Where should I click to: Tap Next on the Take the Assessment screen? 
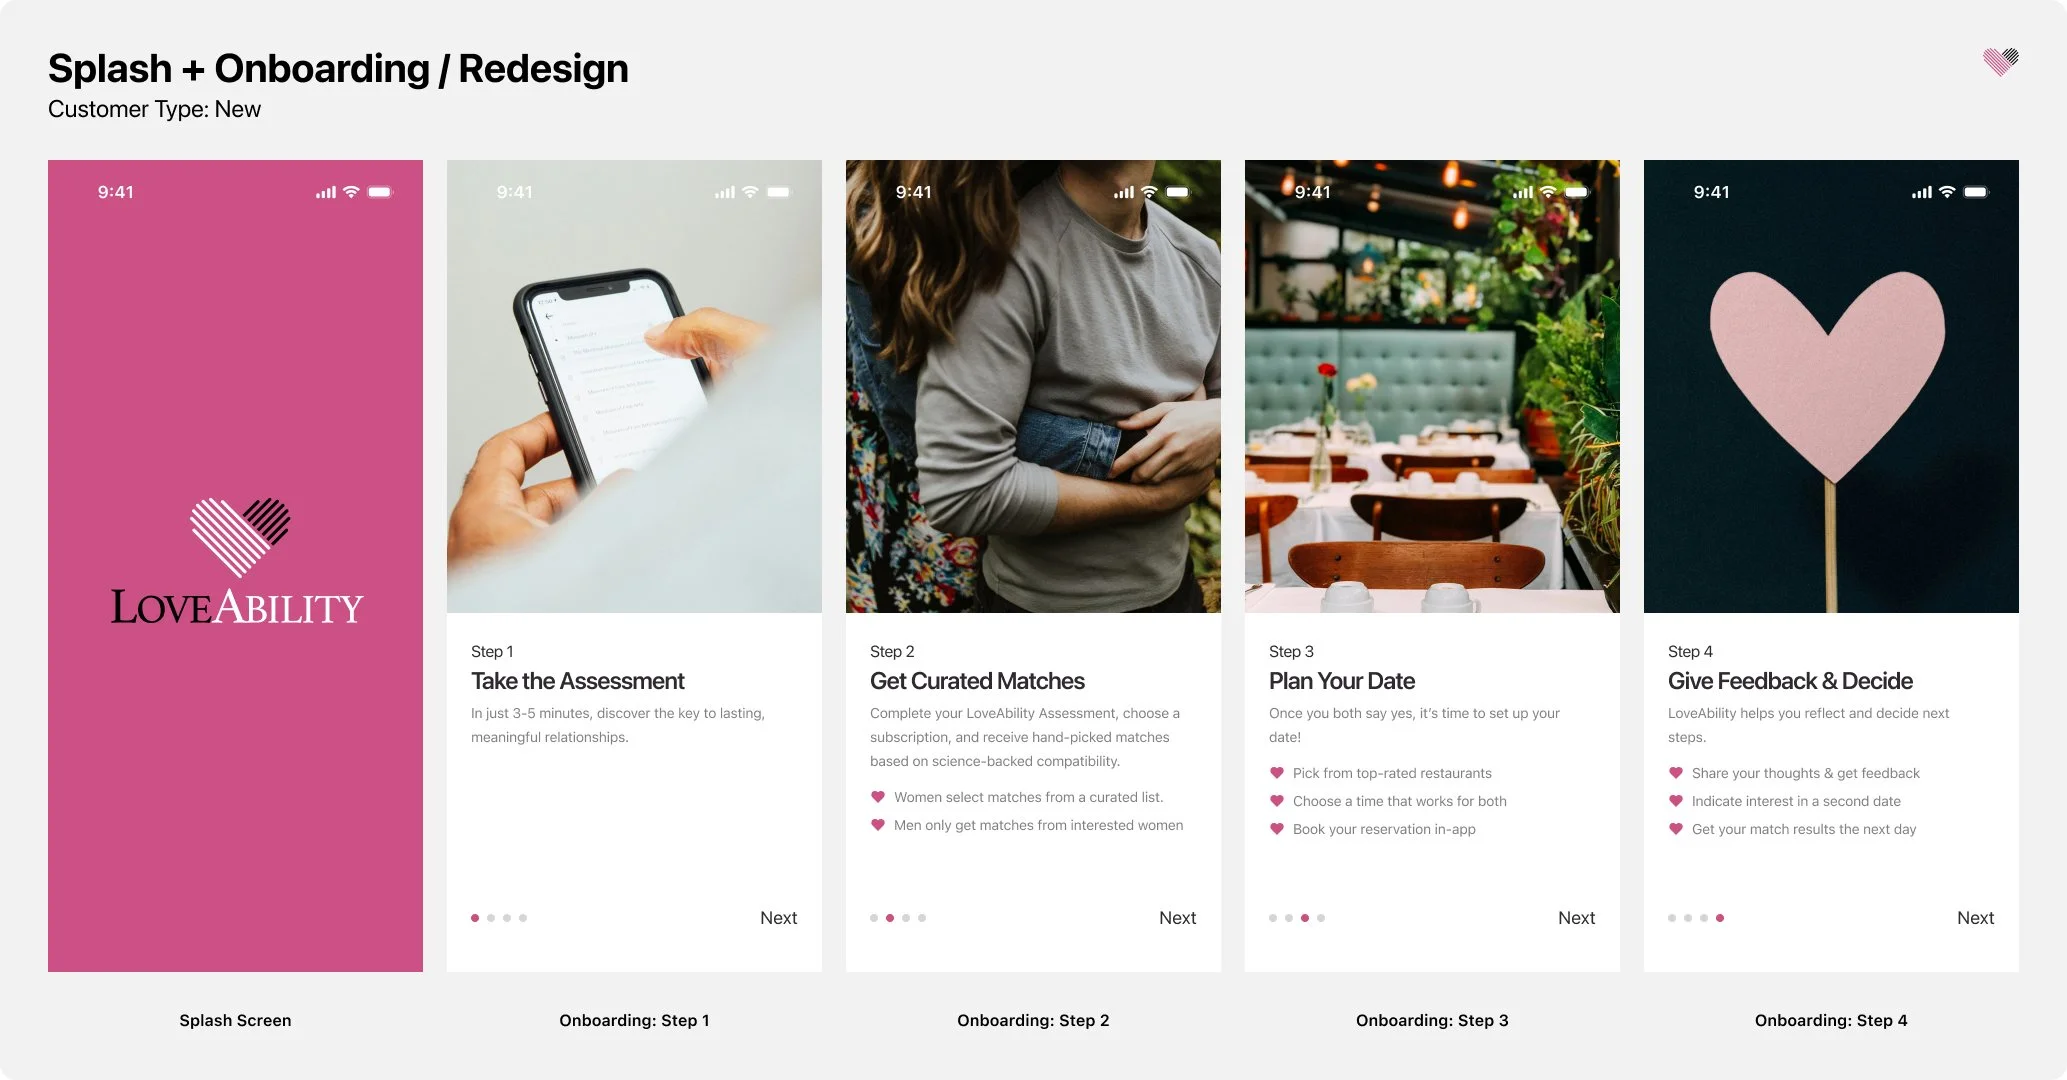point(778,918)
